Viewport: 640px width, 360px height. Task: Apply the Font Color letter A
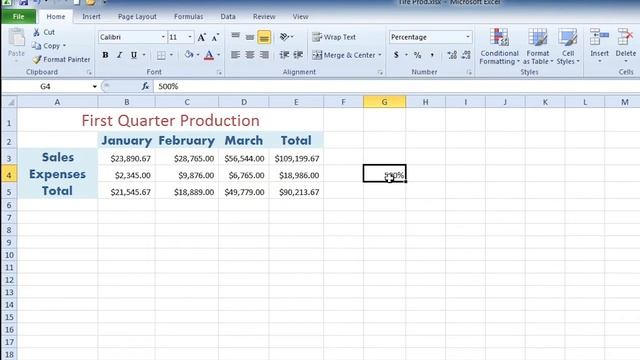209,55
